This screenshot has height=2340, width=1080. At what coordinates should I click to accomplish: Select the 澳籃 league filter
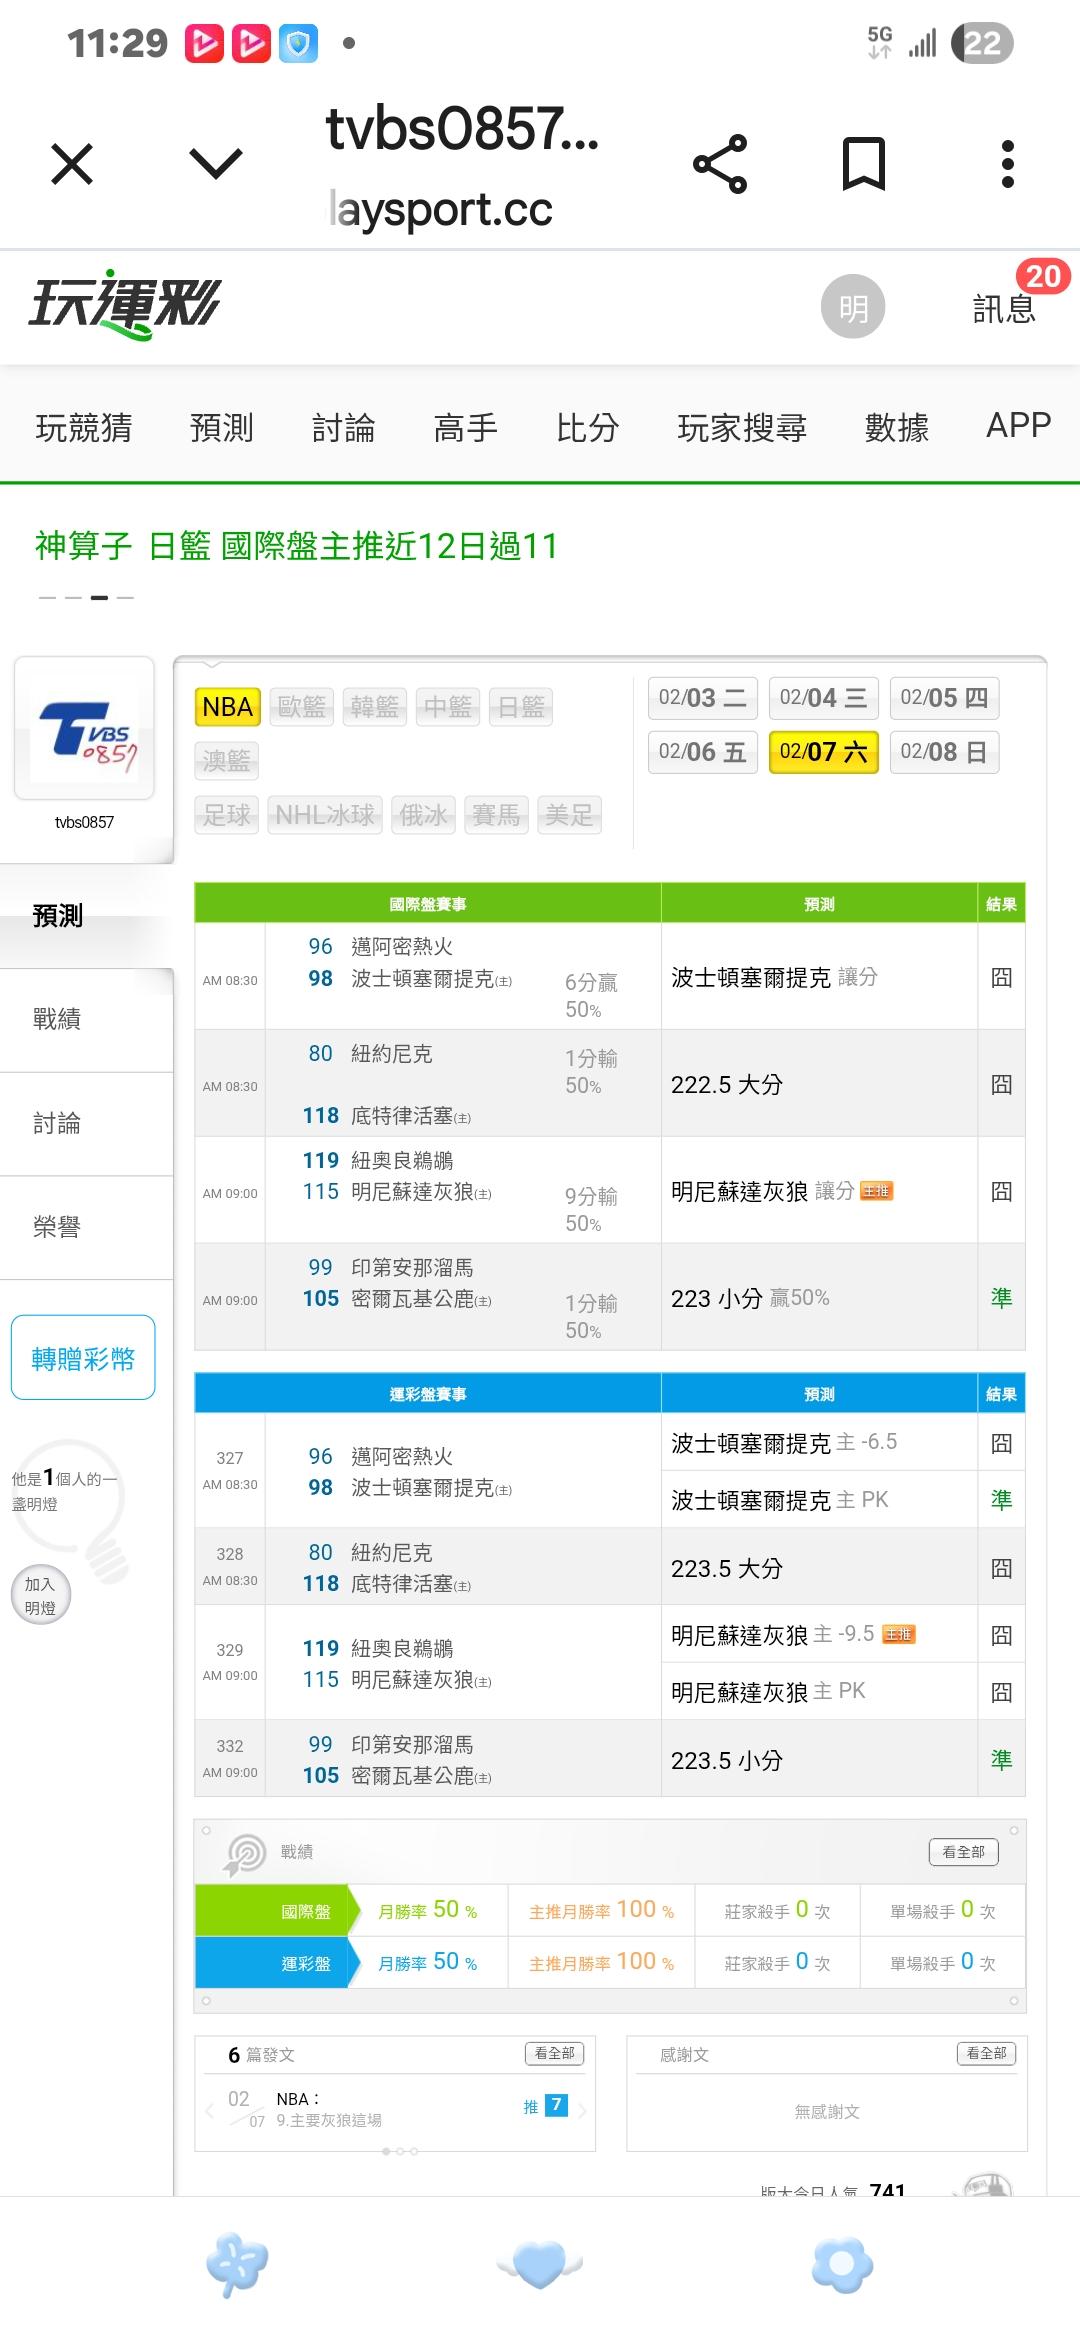(x=227, y=761)
